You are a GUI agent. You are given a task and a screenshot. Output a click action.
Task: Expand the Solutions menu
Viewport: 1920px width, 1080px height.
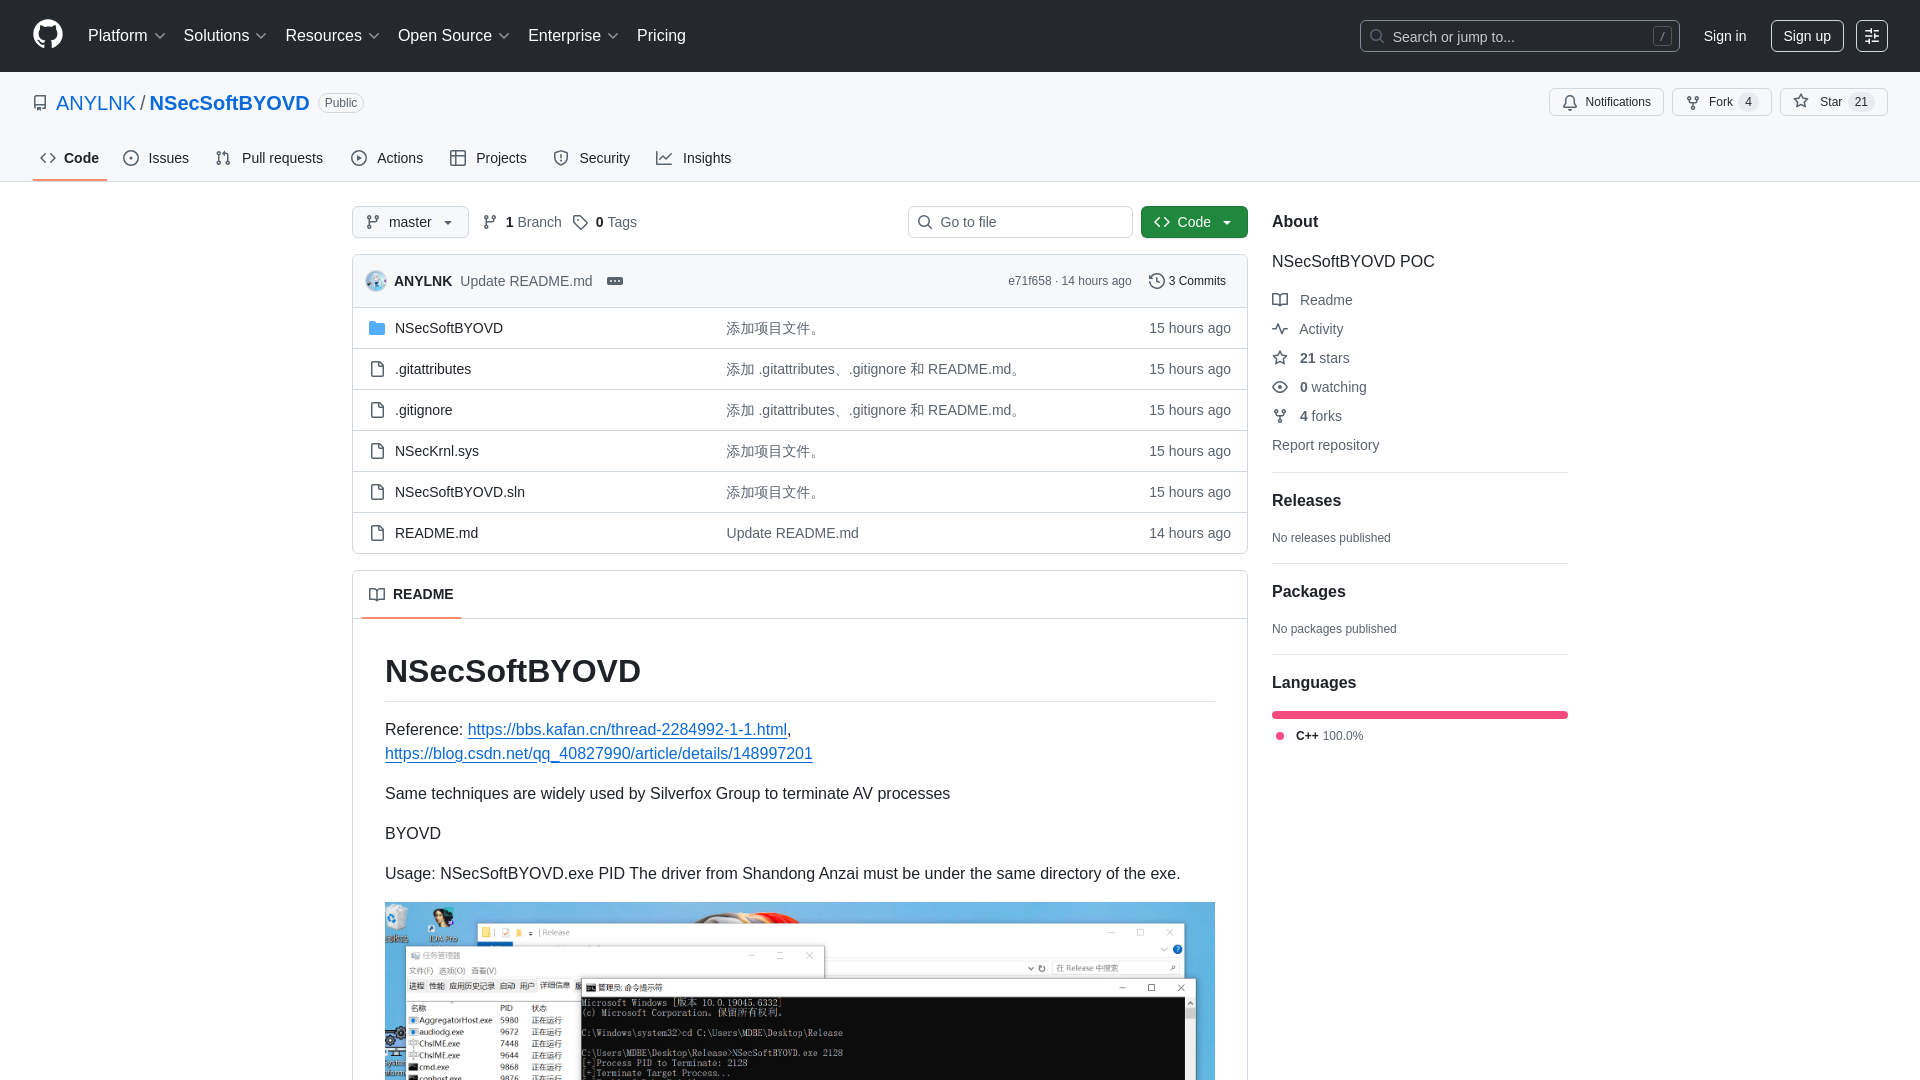225,36
